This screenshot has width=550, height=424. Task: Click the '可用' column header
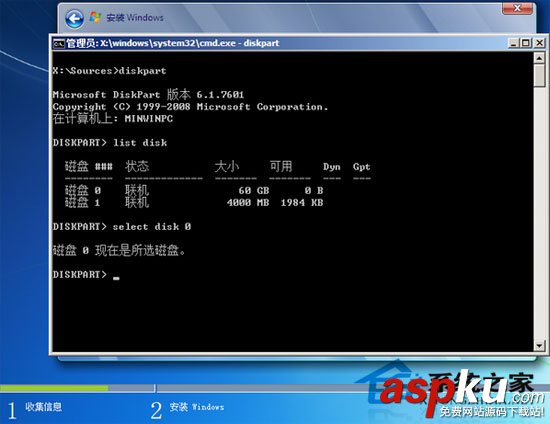tap(281, 167)
